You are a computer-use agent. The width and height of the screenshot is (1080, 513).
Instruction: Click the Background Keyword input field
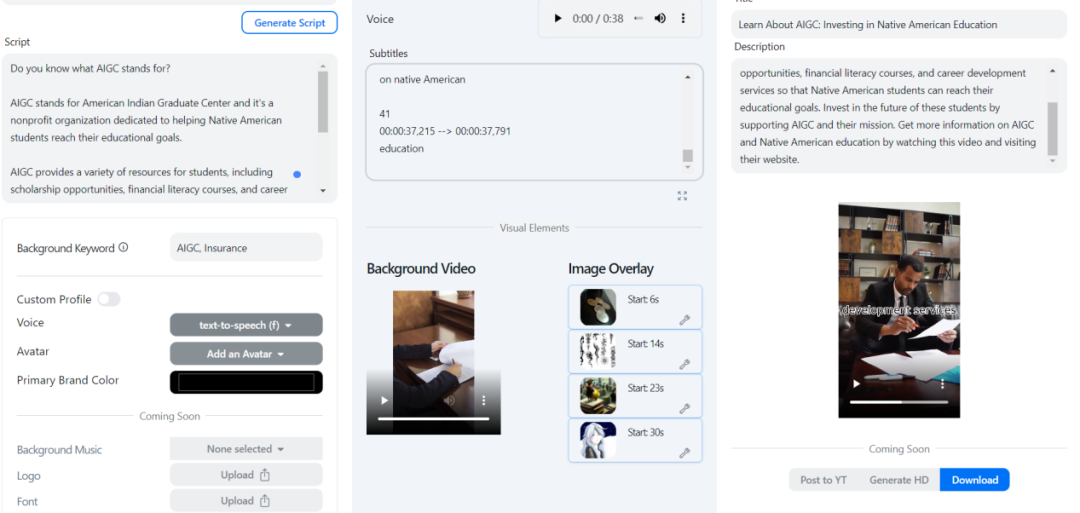point(246,247)
